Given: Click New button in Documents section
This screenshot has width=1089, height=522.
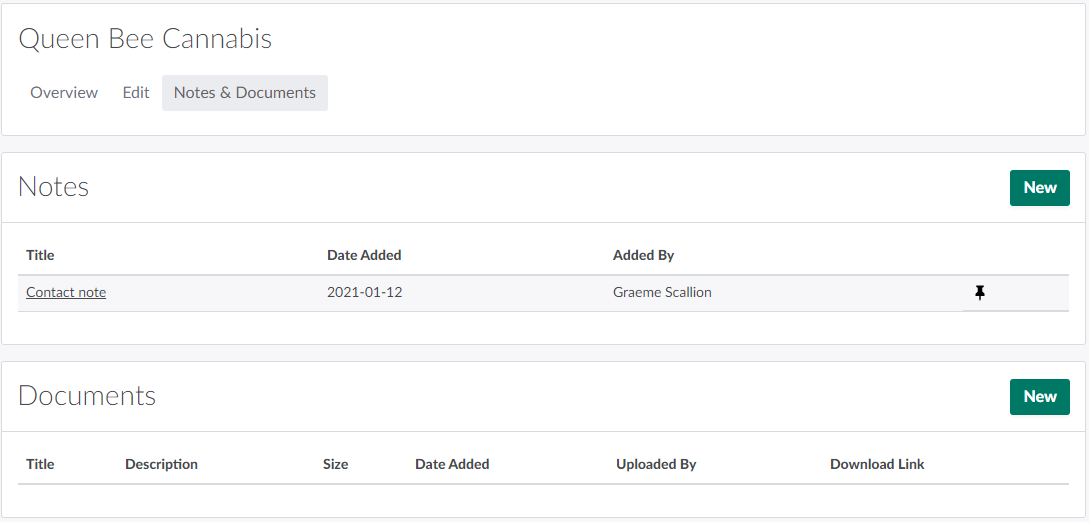Looking at the screenshot, I should 1039,397.
